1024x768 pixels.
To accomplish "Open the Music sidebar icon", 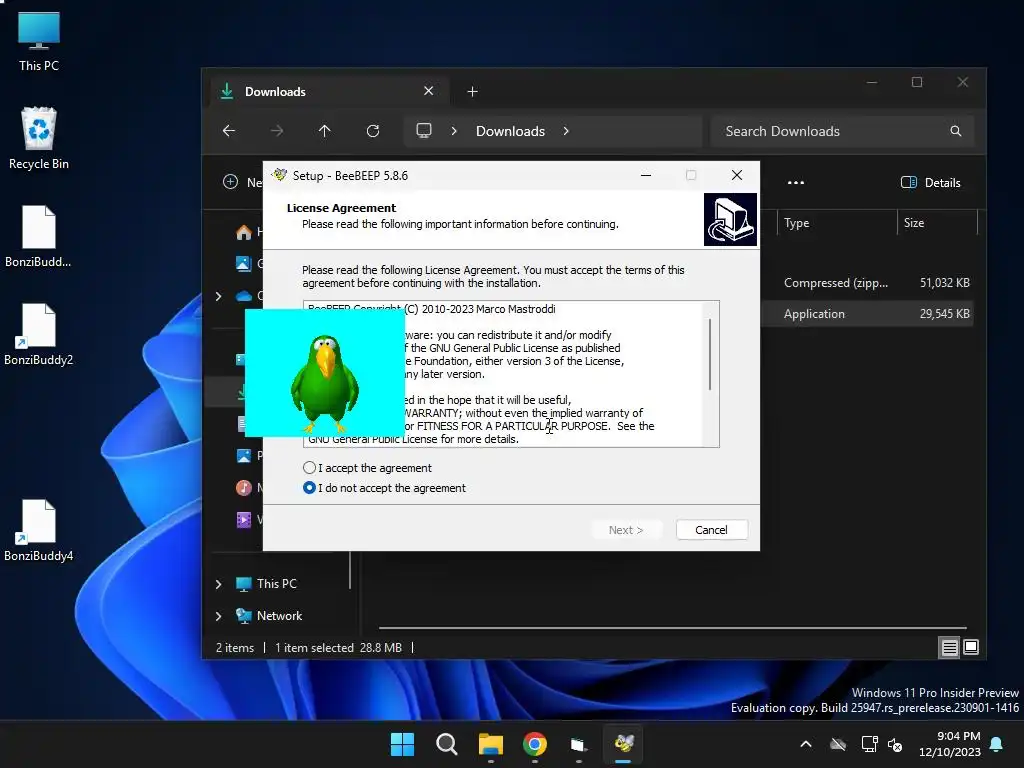I will 244,487.
